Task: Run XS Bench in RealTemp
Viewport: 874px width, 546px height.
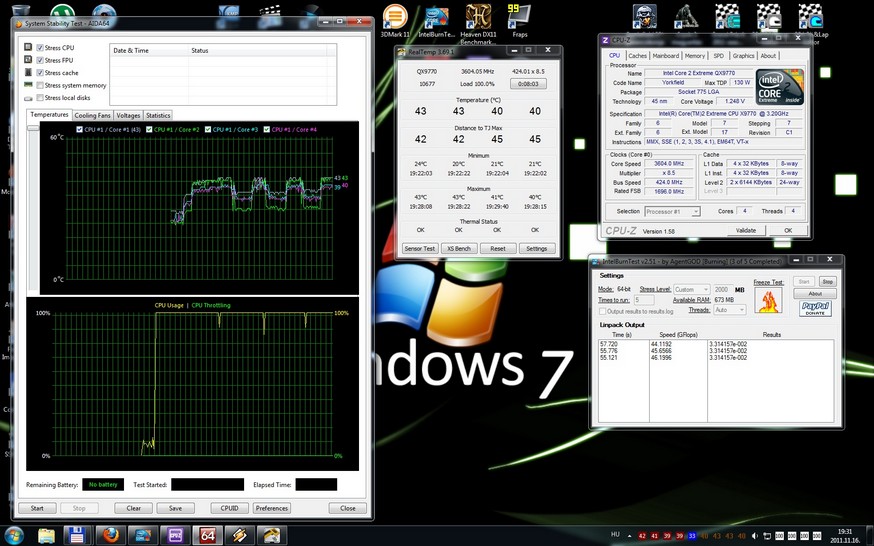Action: [x=459, y=248]
